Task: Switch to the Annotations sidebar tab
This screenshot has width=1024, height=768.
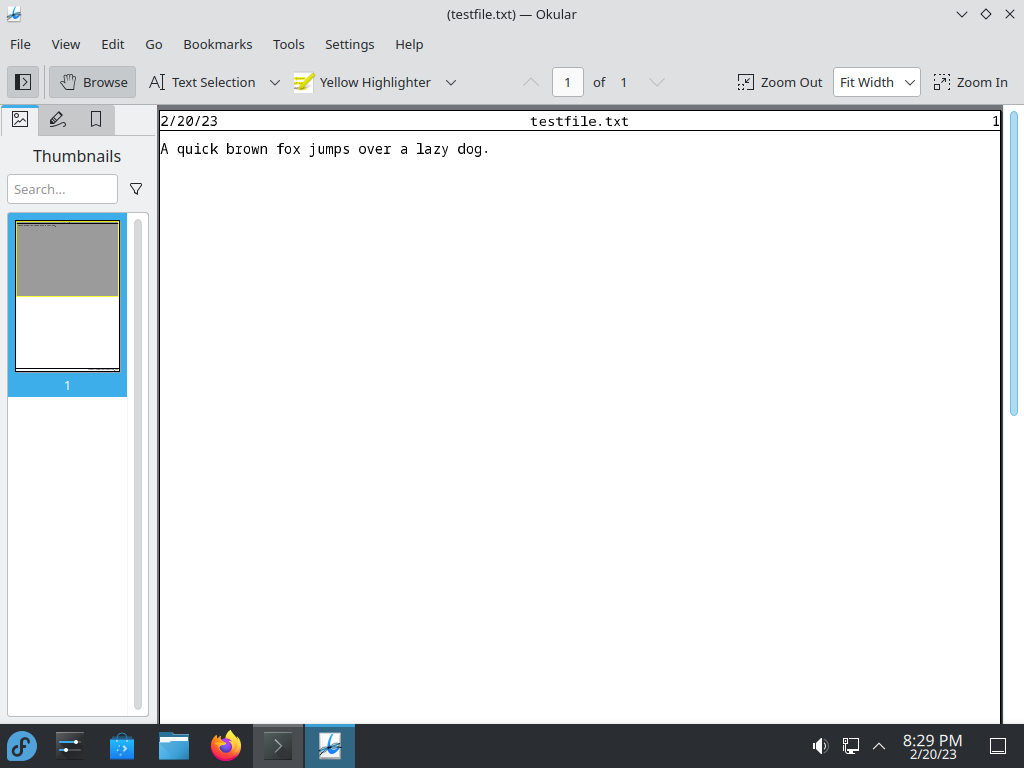Action: [57, 120]
